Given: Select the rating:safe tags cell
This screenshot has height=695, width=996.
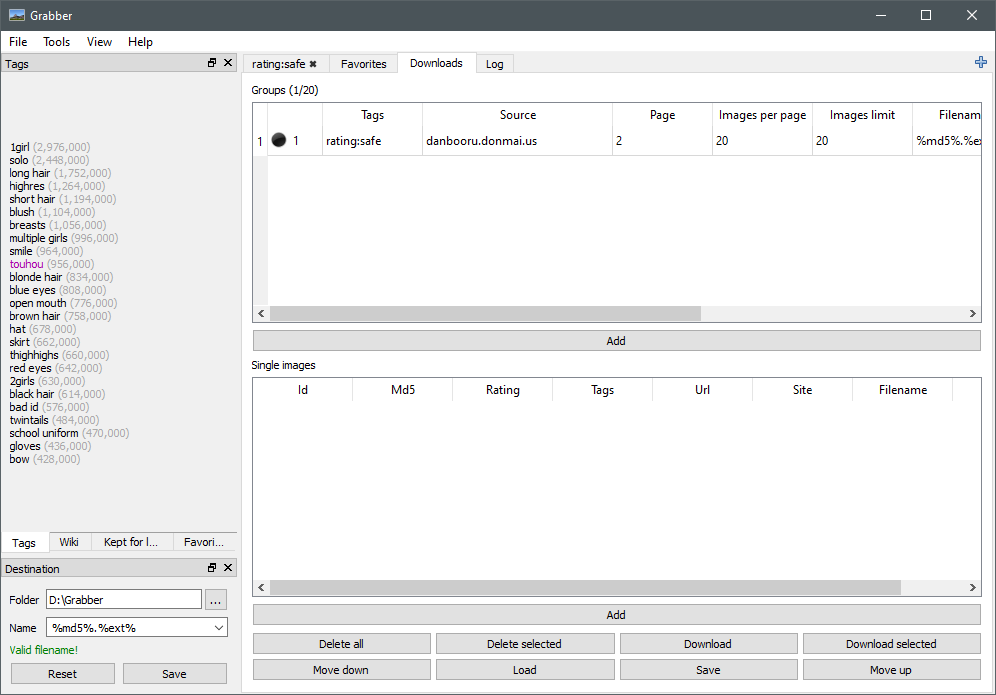Looking at the screenshot, I should coord(372,140).
